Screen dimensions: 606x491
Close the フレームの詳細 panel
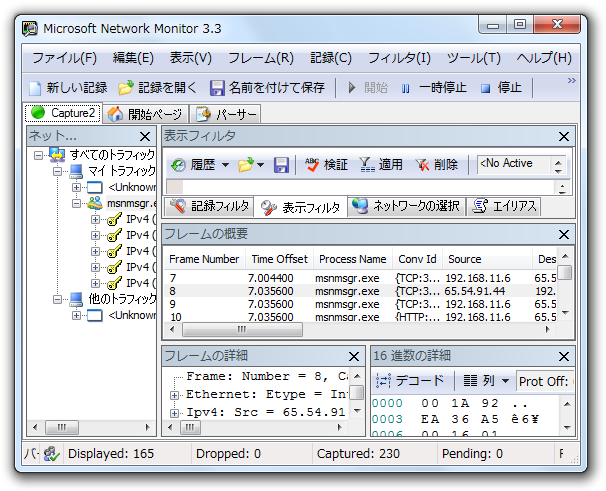354,356
